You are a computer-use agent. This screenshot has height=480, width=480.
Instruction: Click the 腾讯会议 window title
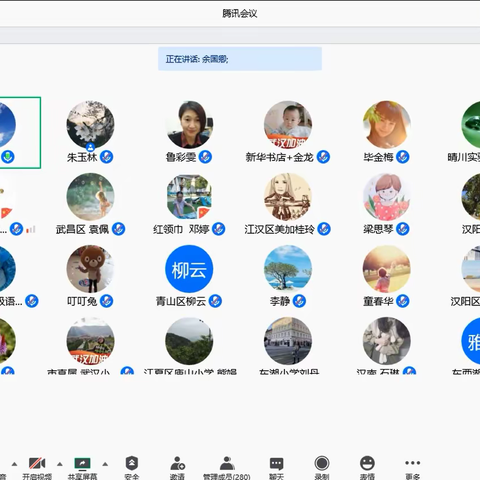tap(240, 14)
